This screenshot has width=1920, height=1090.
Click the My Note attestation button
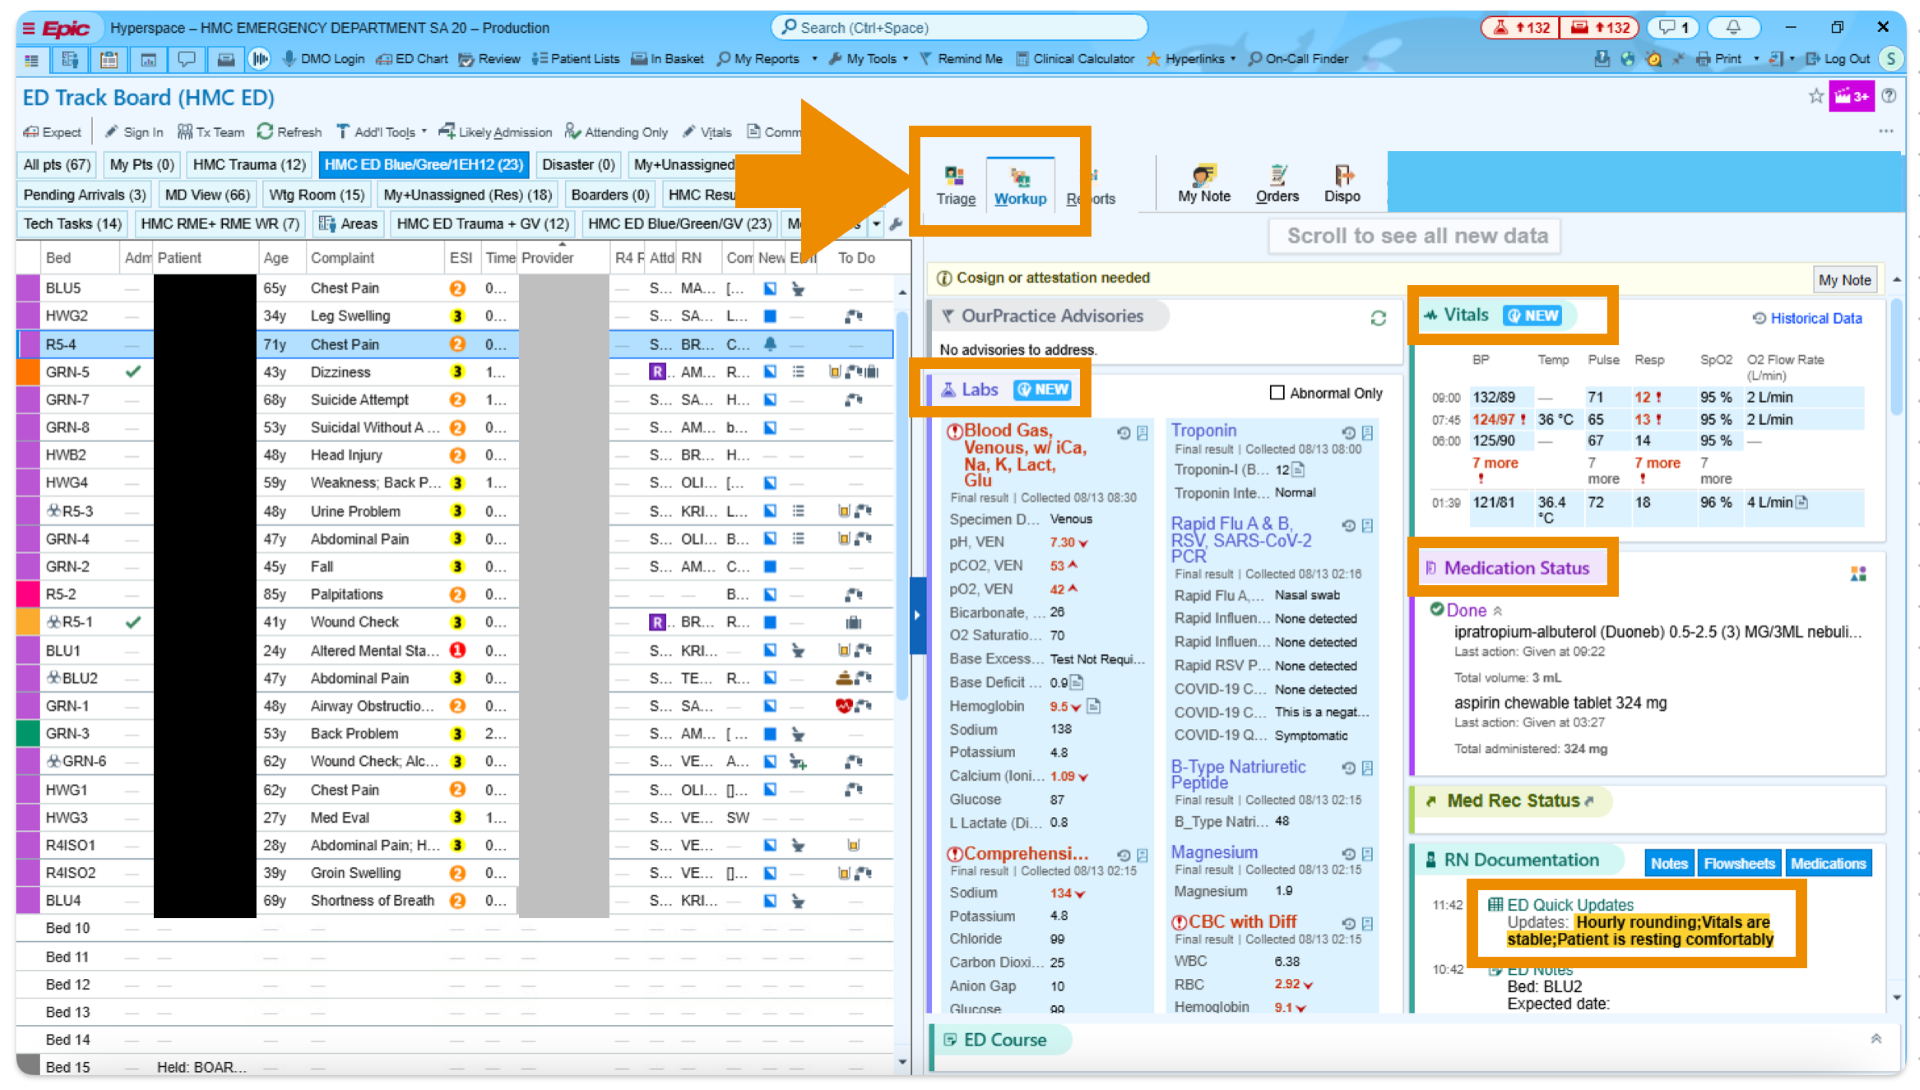click(1845, 280)
